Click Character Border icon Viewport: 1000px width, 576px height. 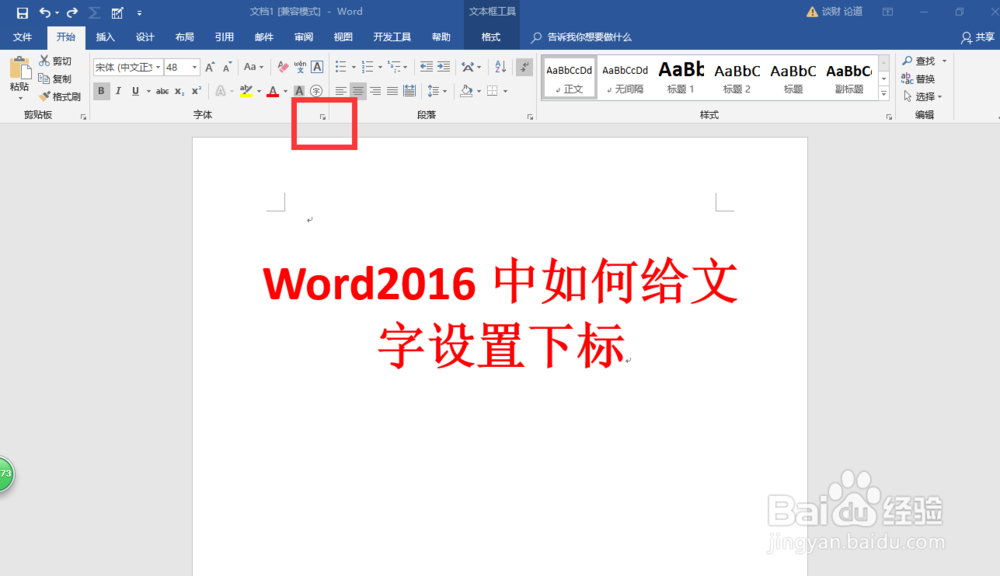pos(317,67)
